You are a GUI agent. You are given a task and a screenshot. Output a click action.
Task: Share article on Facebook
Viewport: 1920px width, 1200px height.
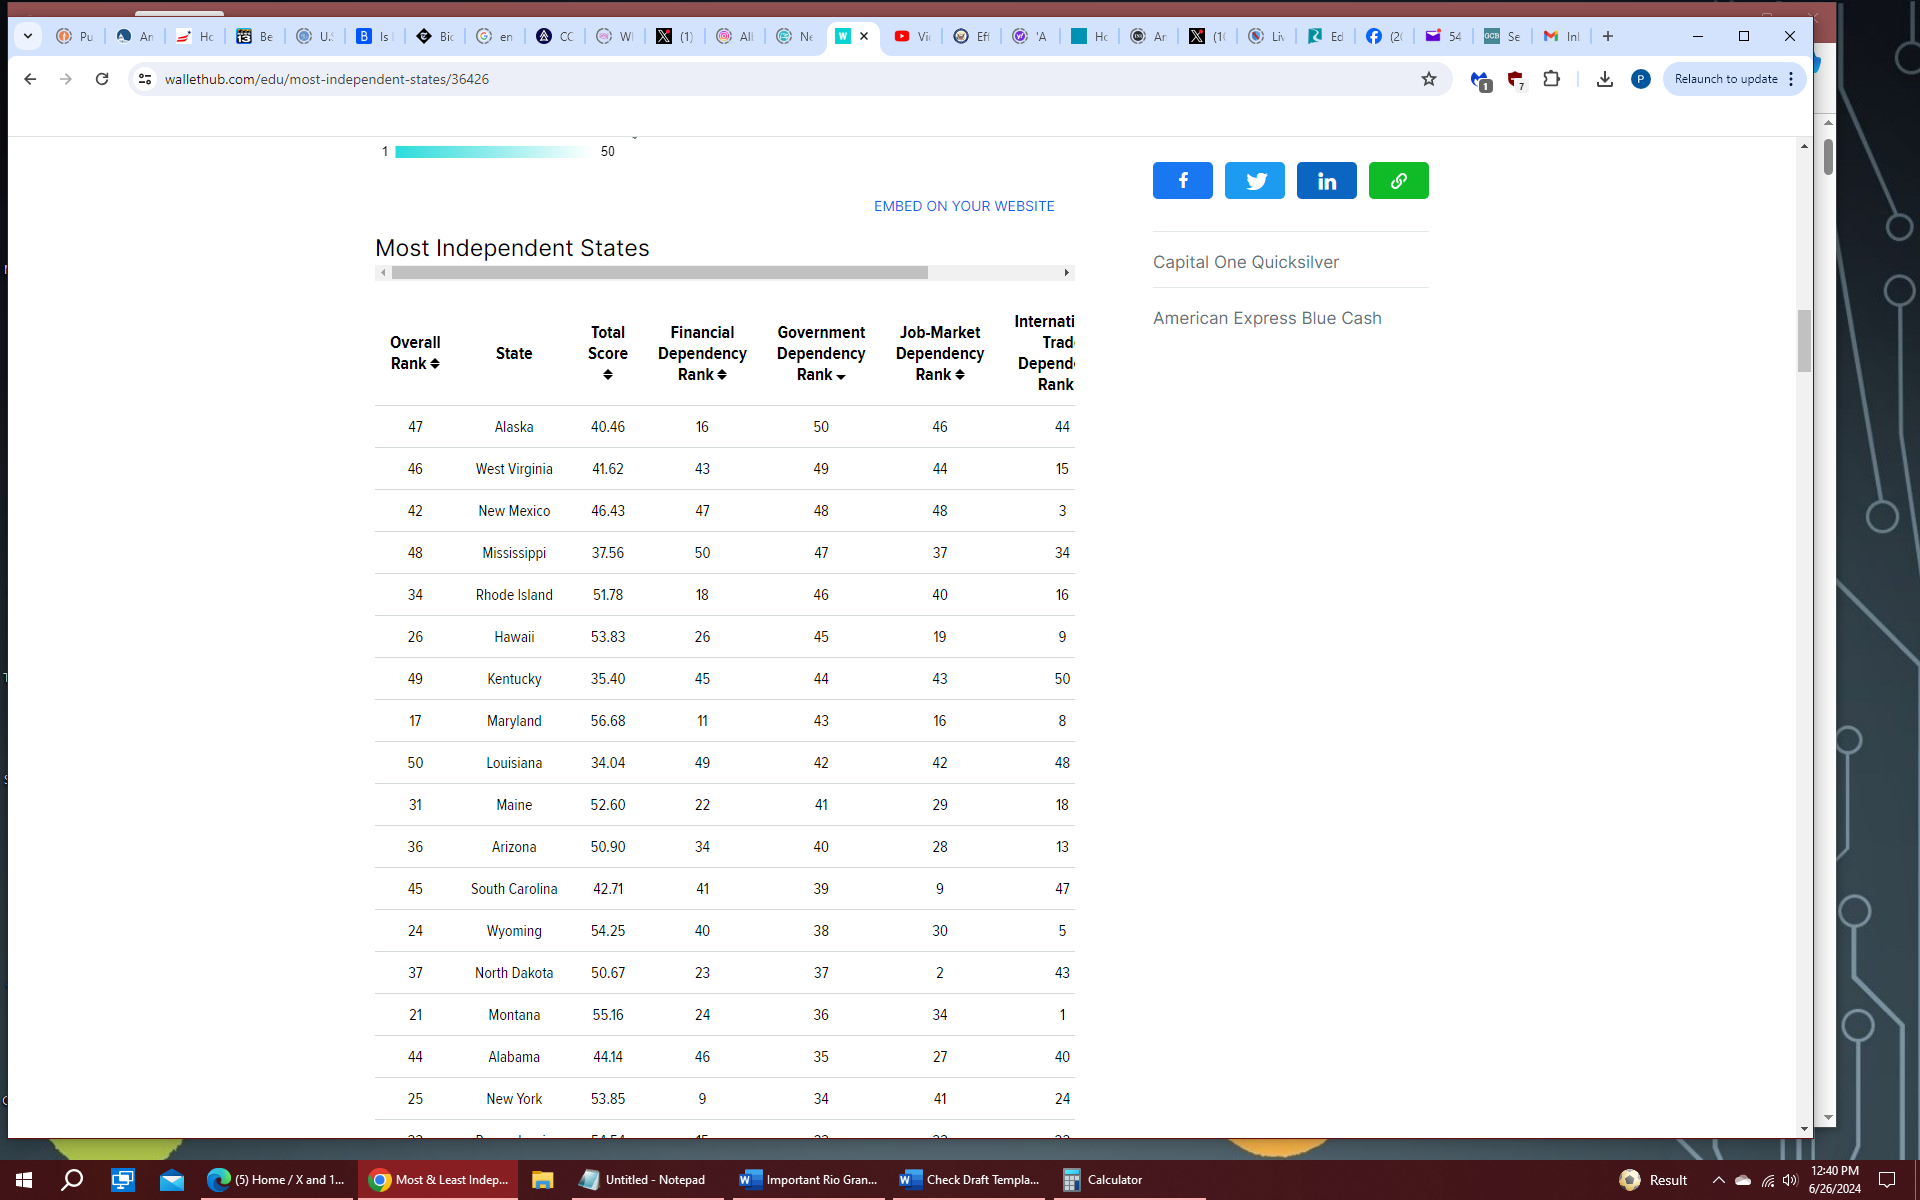tap(1182, 181)
